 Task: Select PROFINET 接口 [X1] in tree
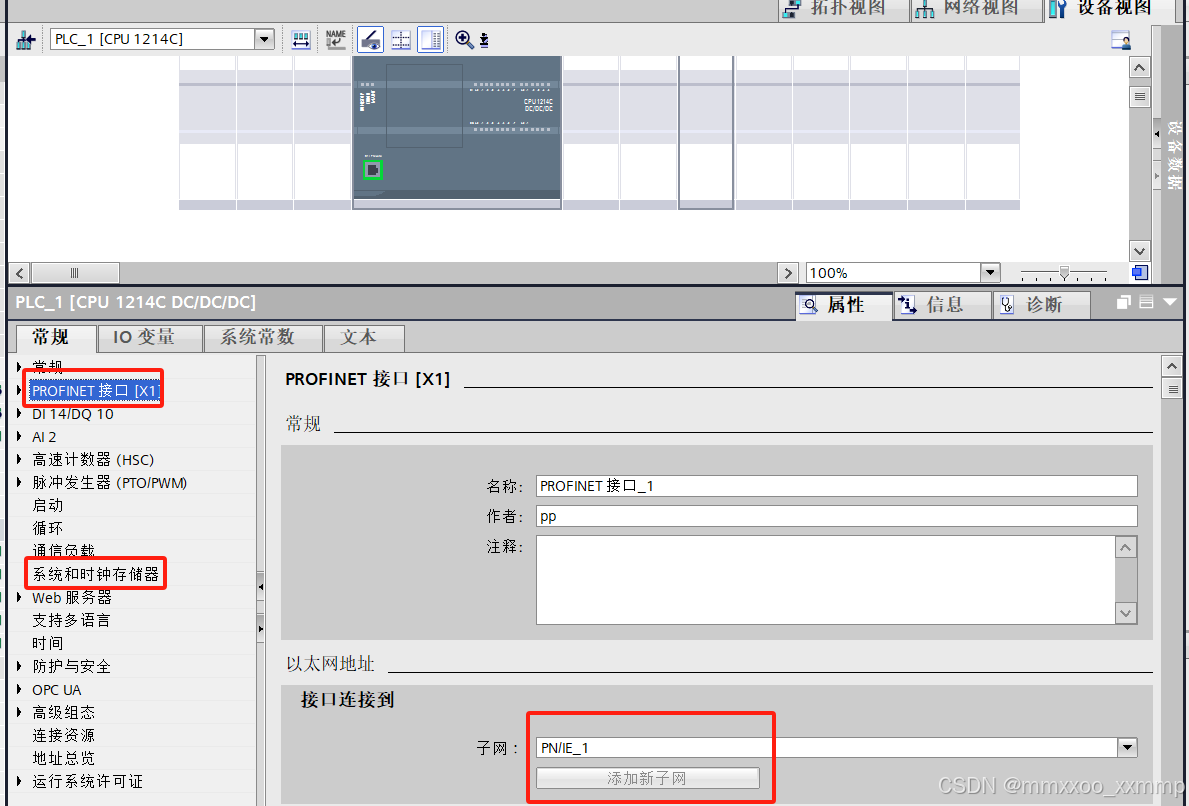[x=95, y=390]
